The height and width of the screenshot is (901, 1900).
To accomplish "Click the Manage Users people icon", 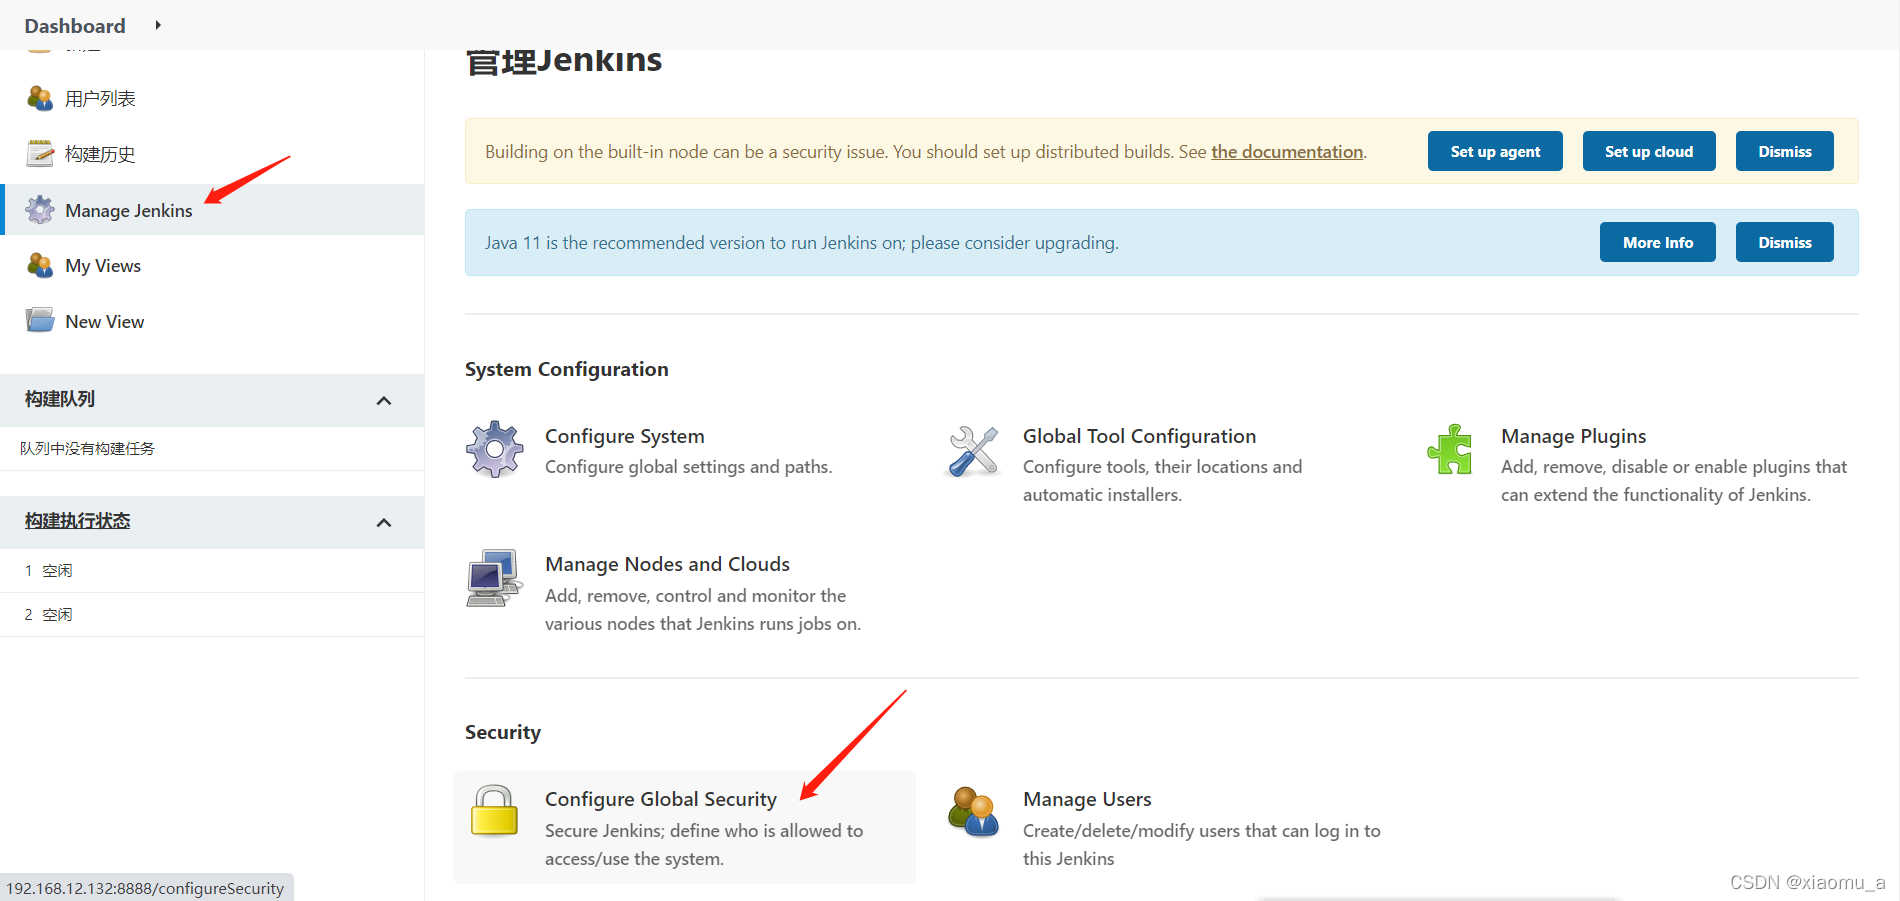I will pyautogui.click(x=973, y=811).
